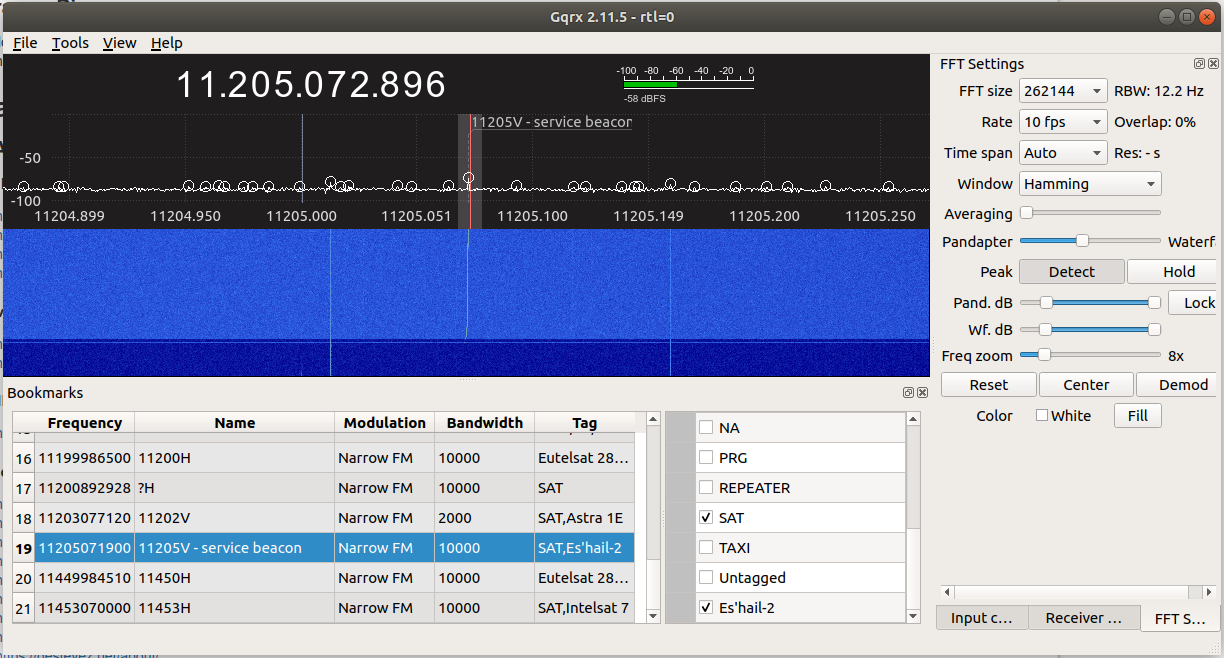Tick the White color checkbox

point(1042,416)
